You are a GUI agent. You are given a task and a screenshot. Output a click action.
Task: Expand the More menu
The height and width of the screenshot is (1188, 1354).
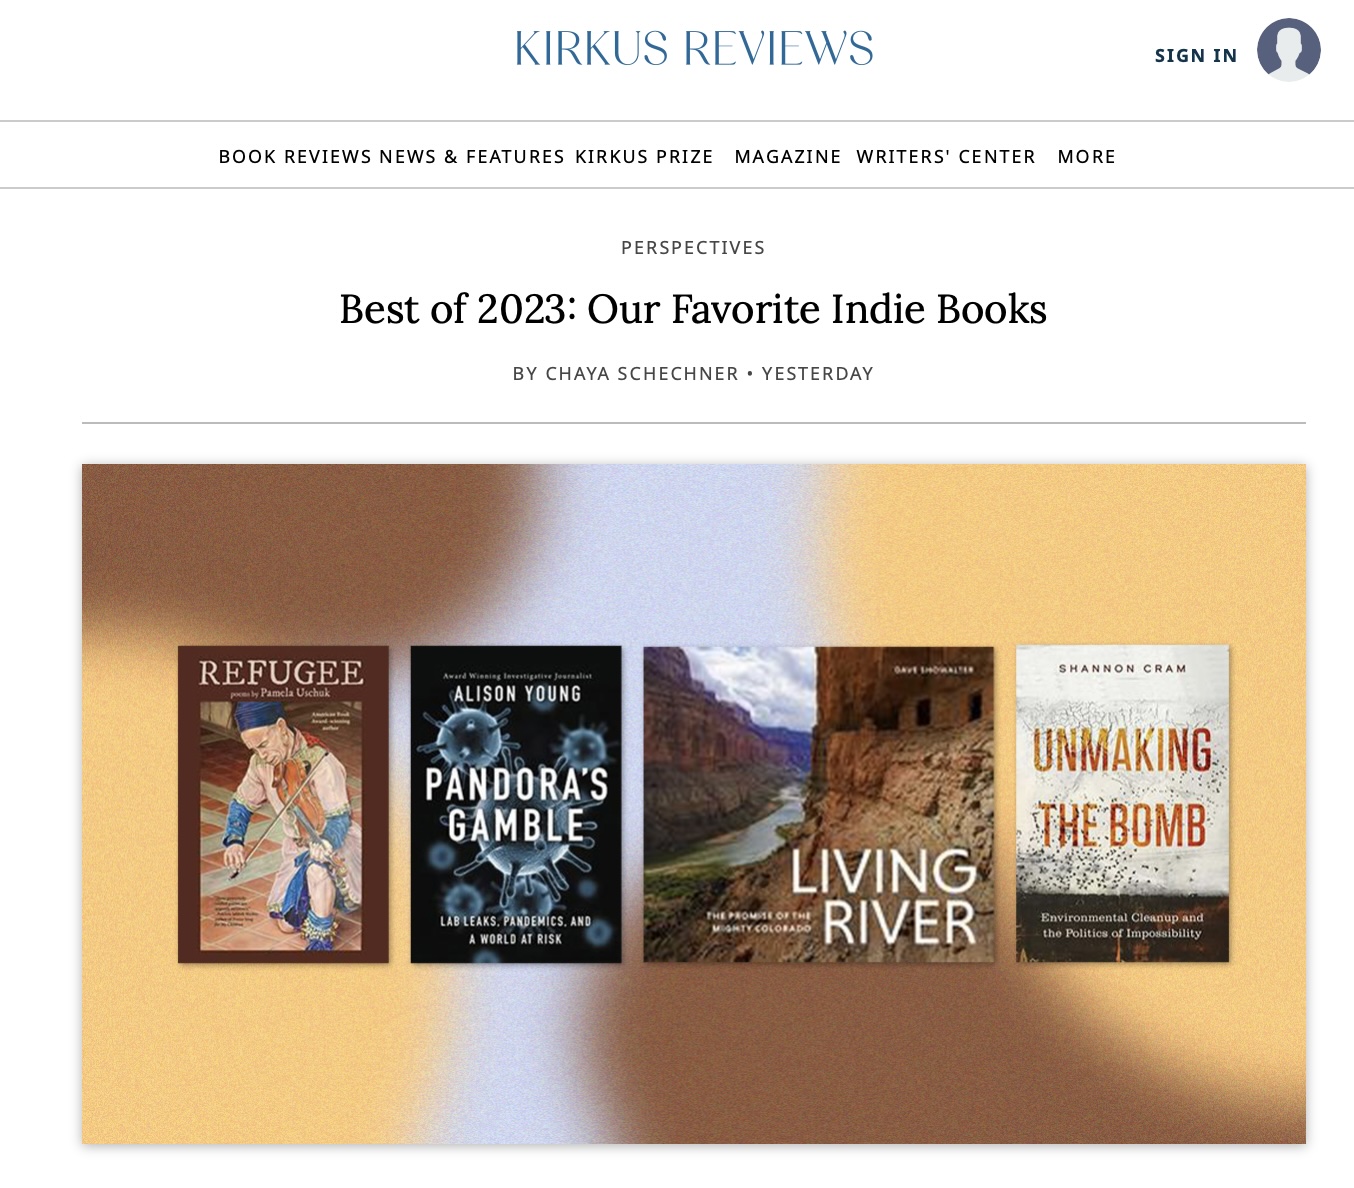(1087, 157)
